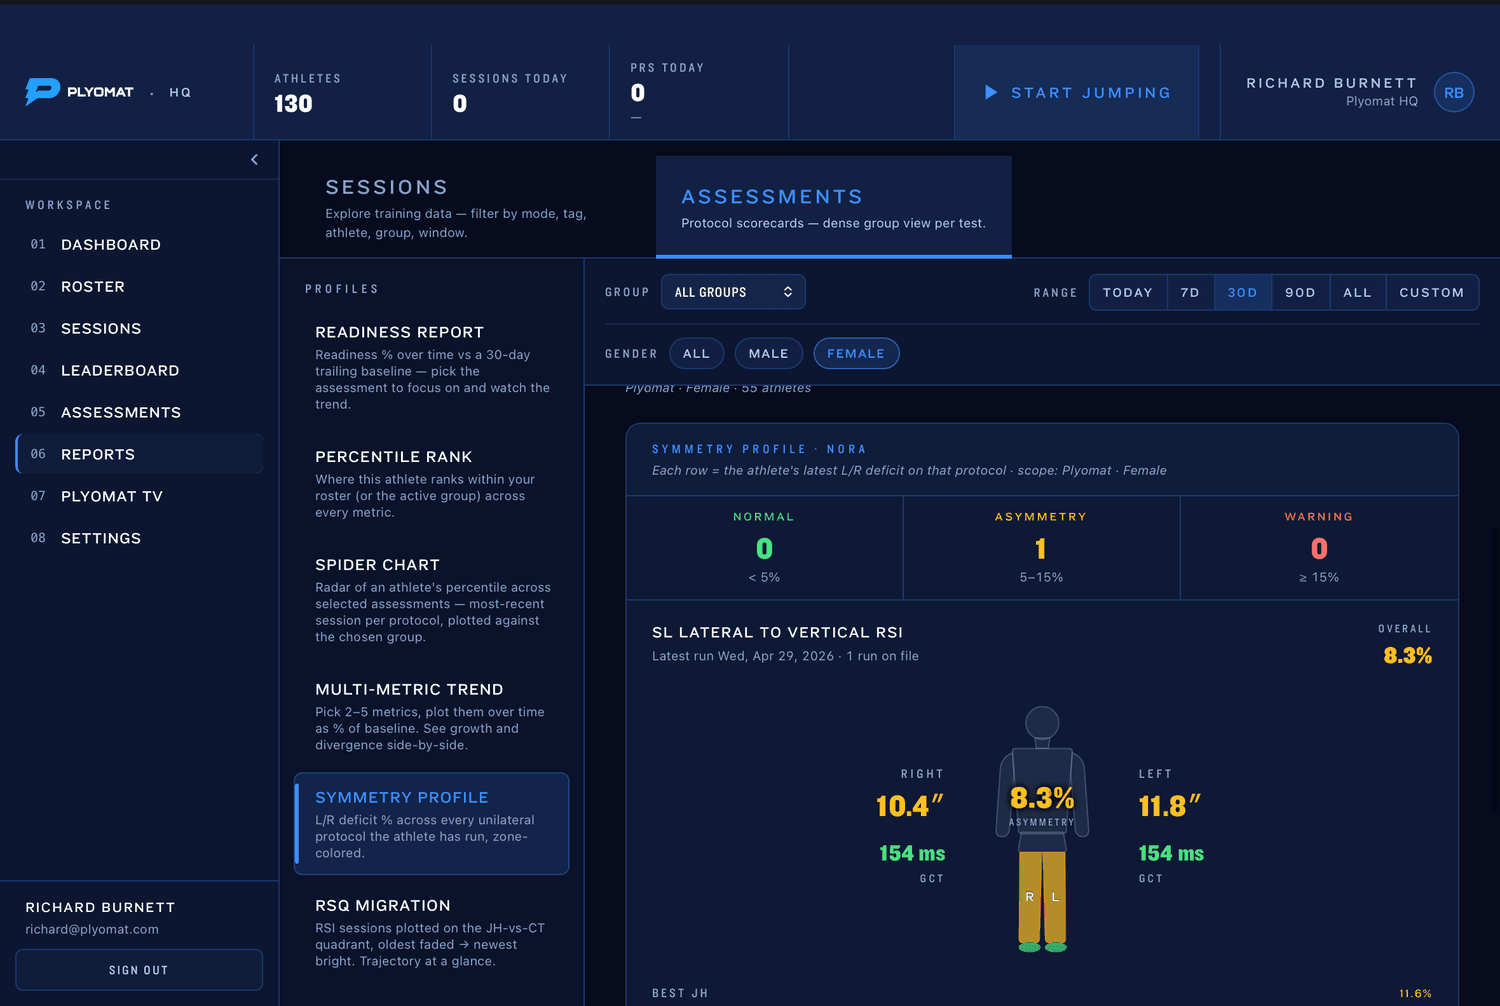
Task: Click the SL Lateral to Vertical RSI title
Action: tap(777, 633)
